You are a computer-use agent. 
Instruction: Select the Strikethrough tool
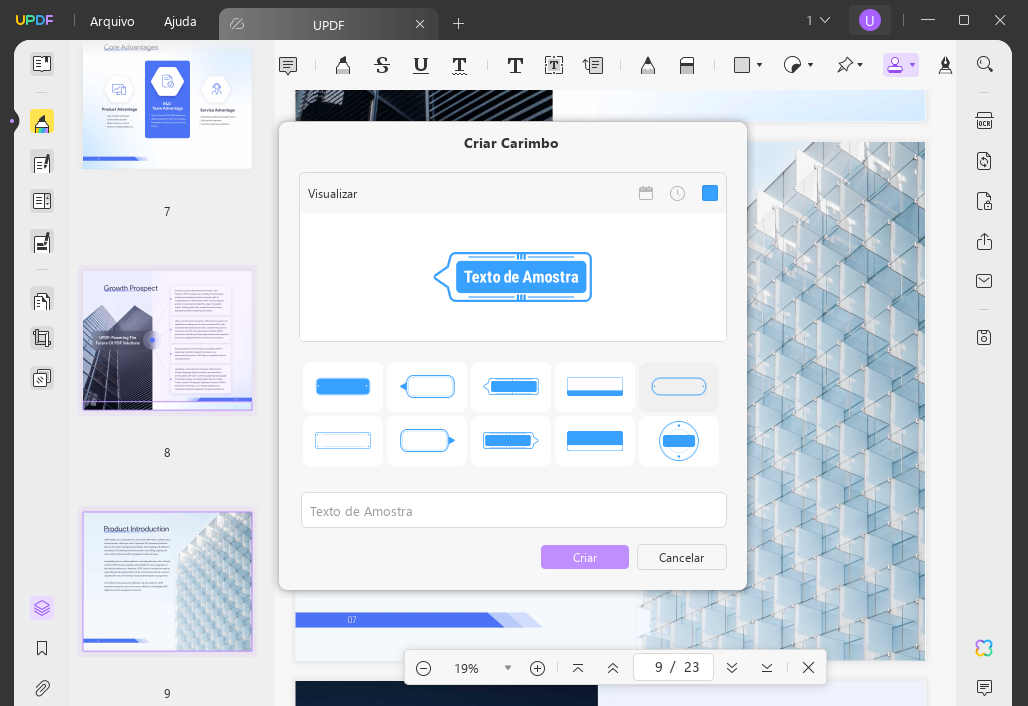pyautogui.click(x=382, y=65)
